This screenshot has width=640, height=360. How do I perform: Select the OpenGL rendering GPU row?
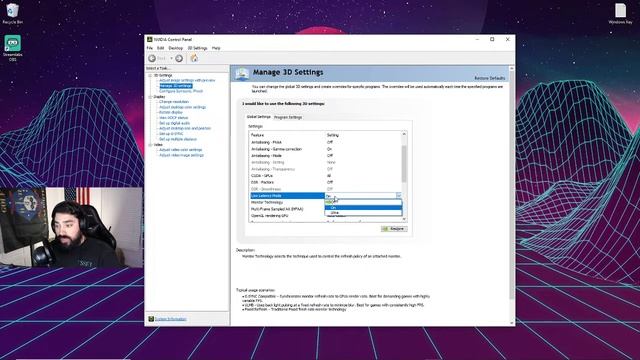pos(287,216)
